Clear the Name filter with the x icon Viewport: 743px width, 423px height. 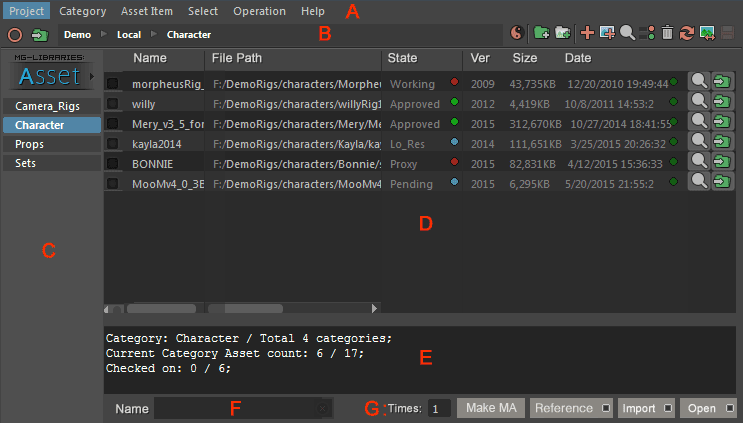[323, 408]
